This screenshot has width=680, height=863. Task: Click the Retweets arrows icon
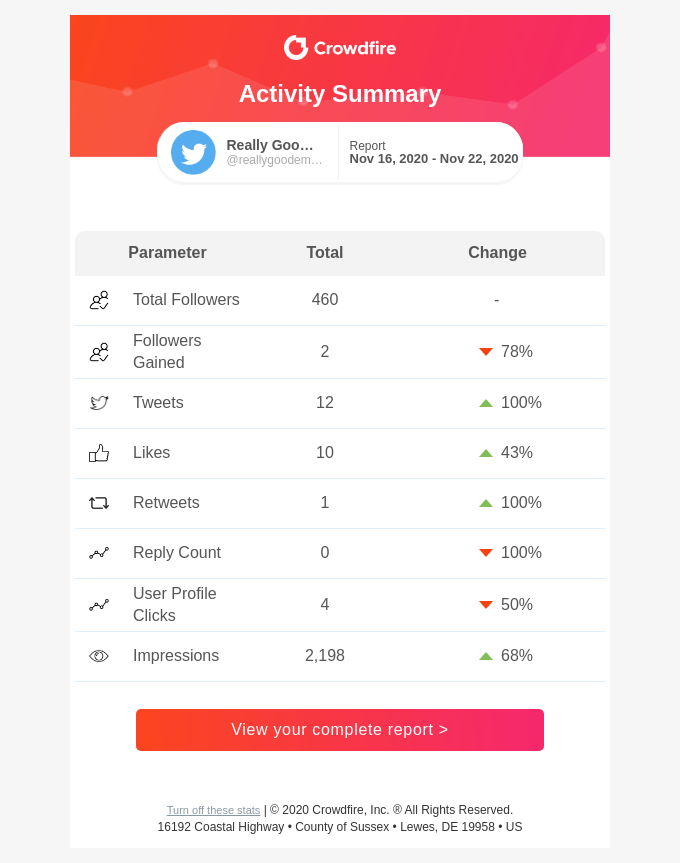(x=99, y=503)
